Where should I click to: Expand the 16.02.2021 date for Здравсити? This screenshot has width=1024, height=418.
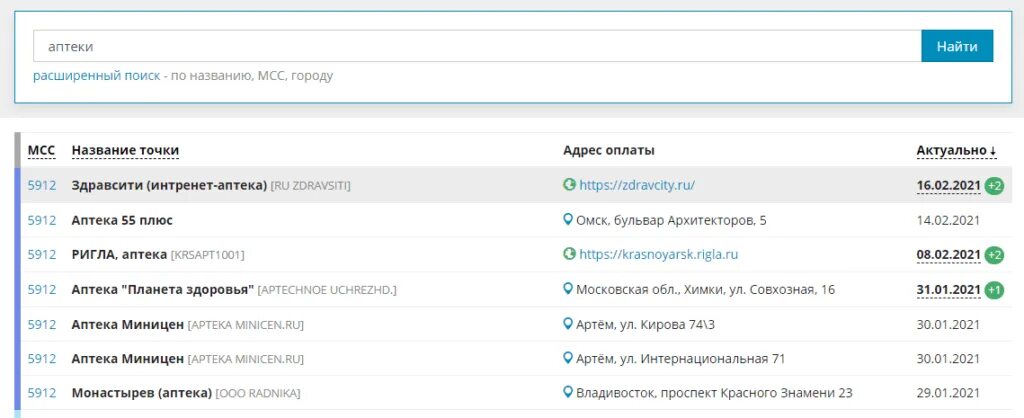pyautogui.click(x=948, y=185)
